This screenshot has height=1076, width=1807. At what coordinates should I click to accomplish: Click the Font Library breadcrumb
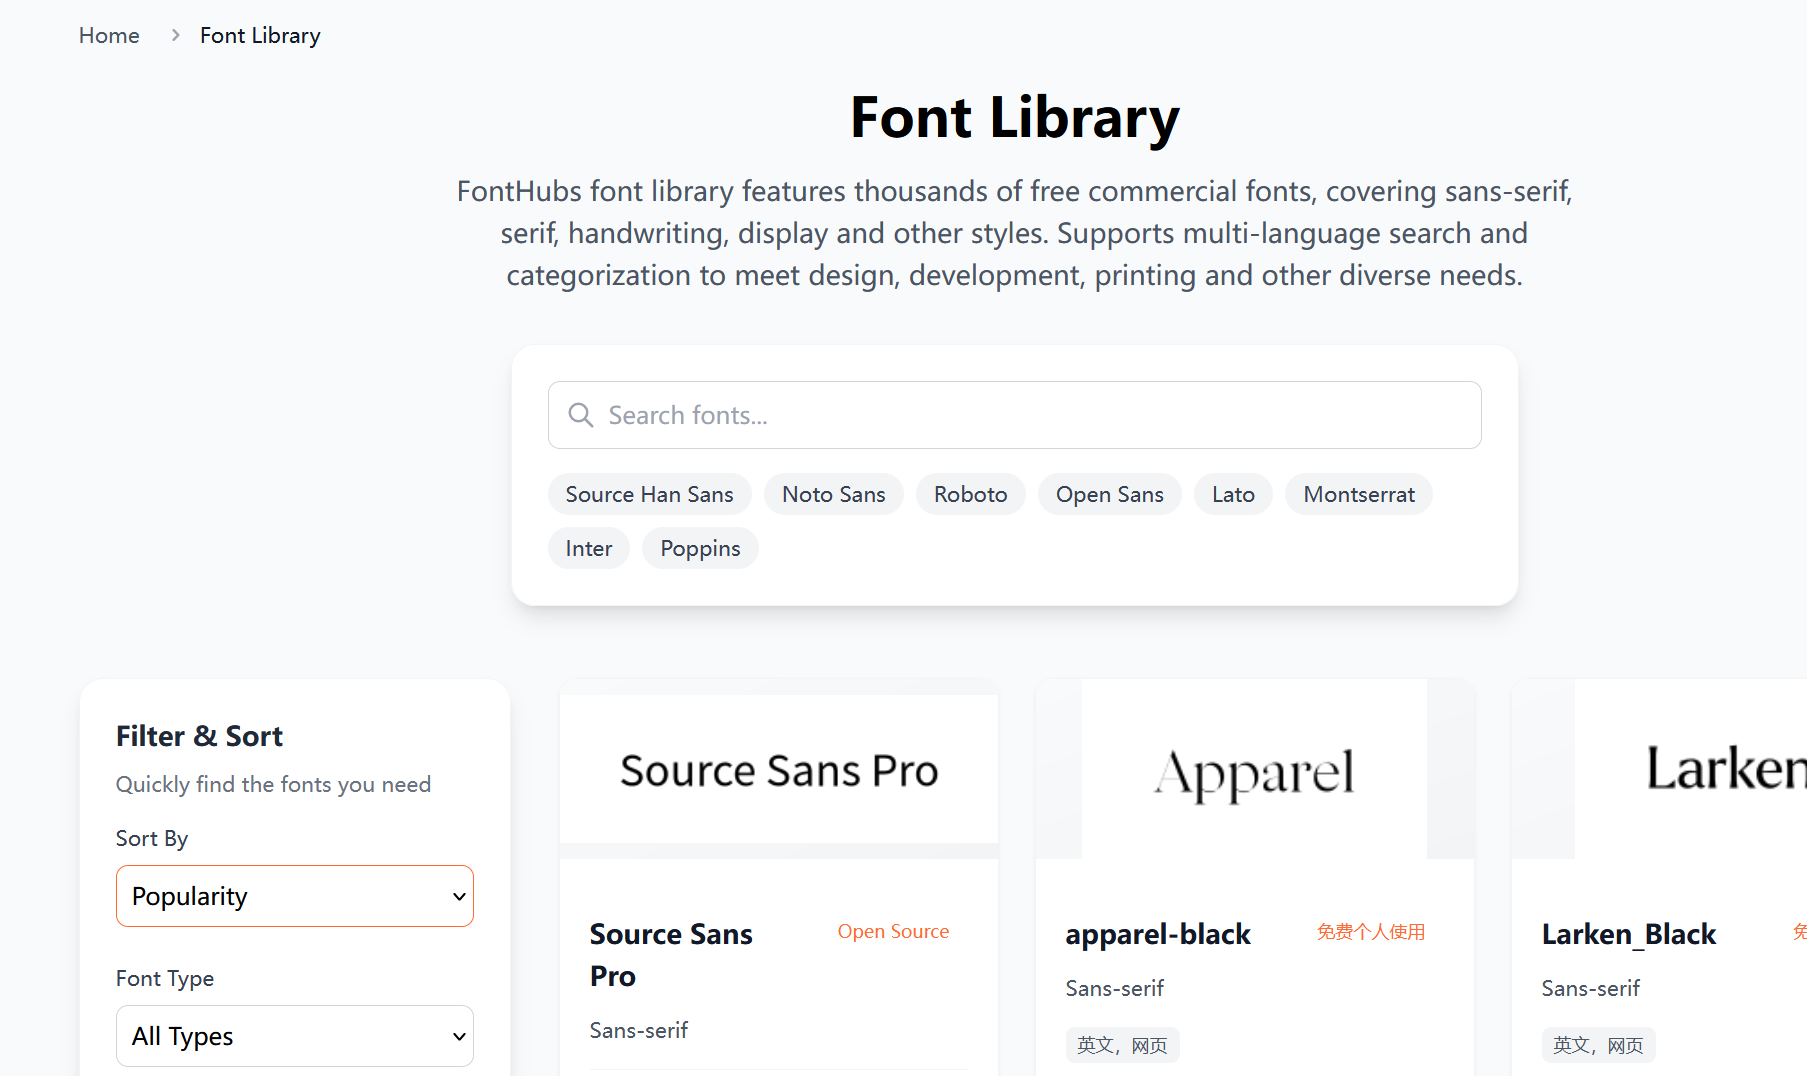[260, 35]
